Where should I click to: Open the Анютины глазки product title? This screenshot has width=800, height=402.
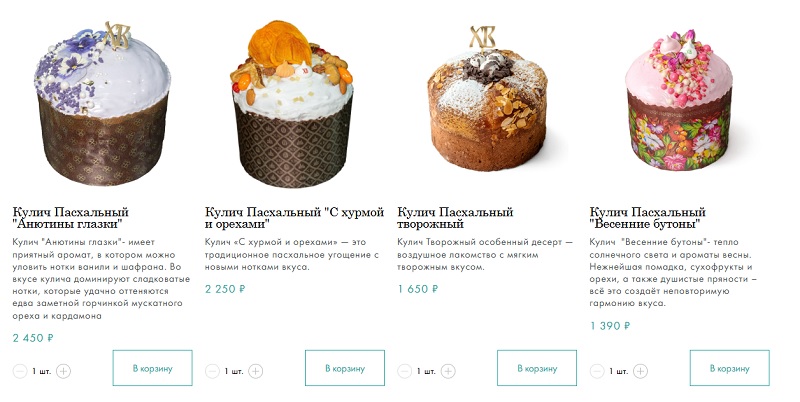[71, 218]
